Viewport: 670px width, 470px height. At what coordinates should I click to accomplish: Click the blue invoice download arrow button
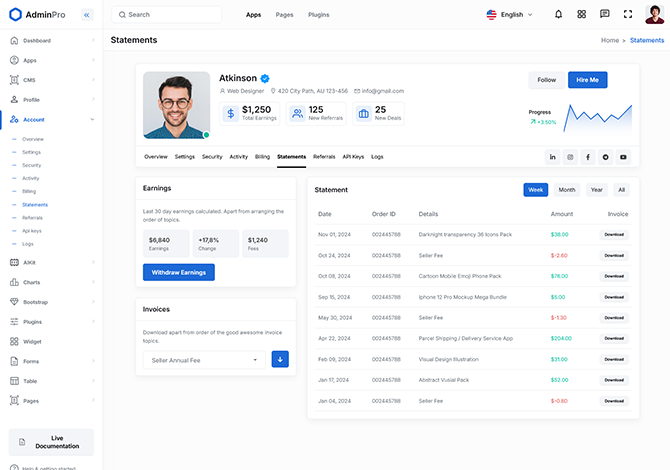click(280, 359)
